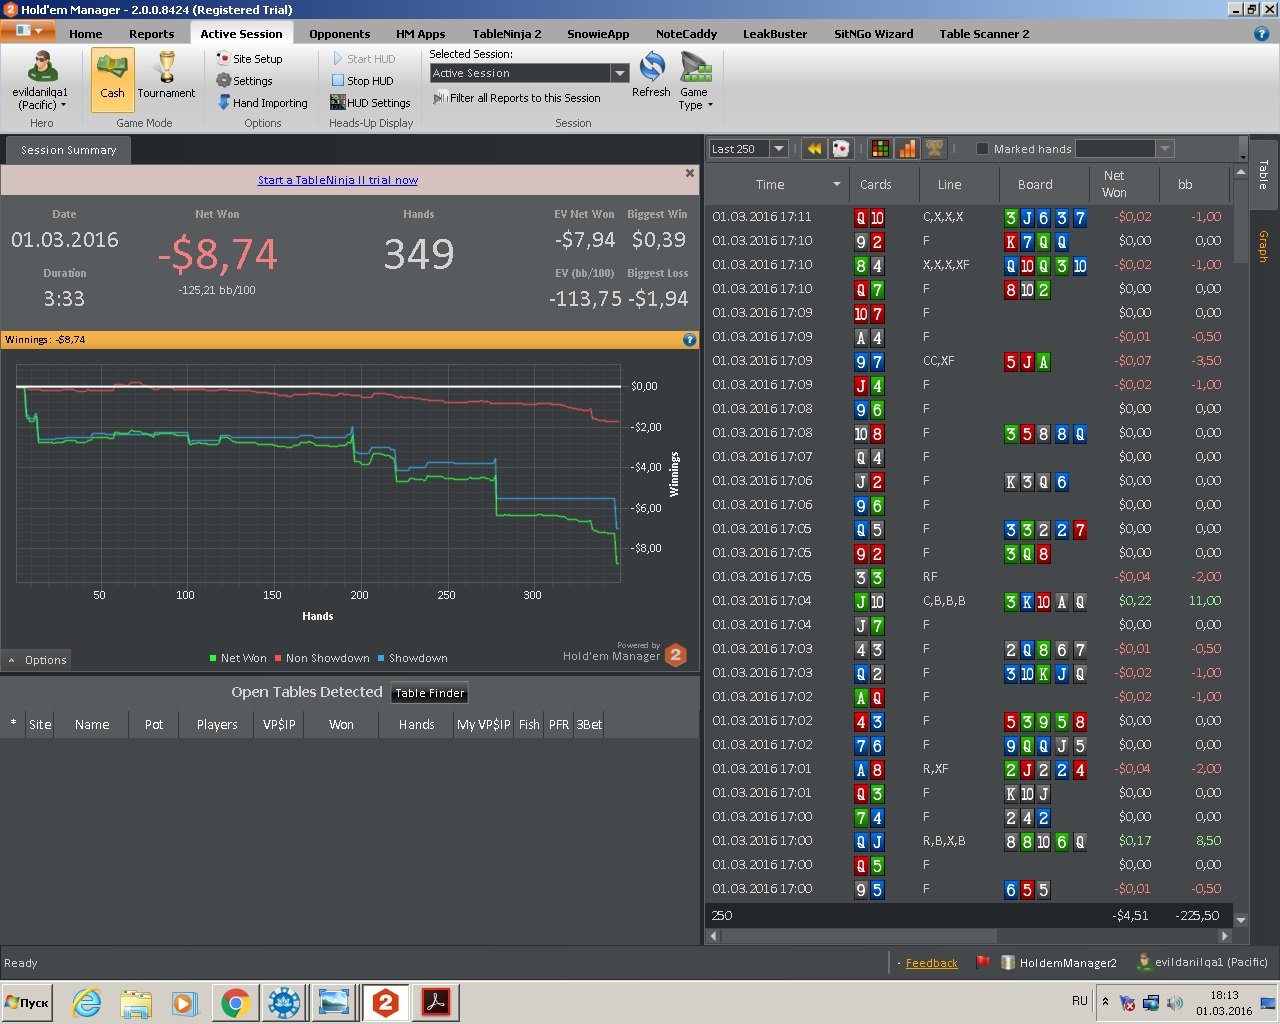The height and width of the screenshot is (1024, 1280).
Task: Open Settings in the Options group
Action: tap(244, 81)
